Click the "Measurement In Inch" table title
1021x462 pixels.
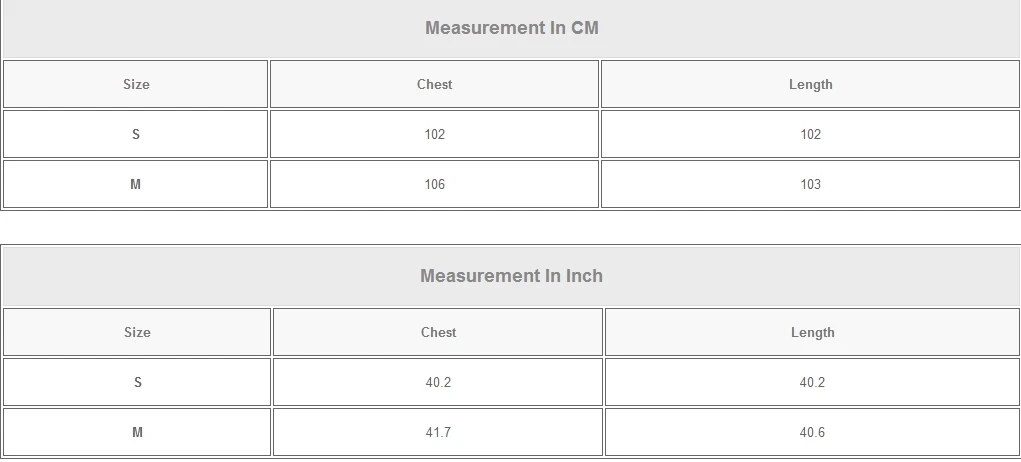pos(511,276)
